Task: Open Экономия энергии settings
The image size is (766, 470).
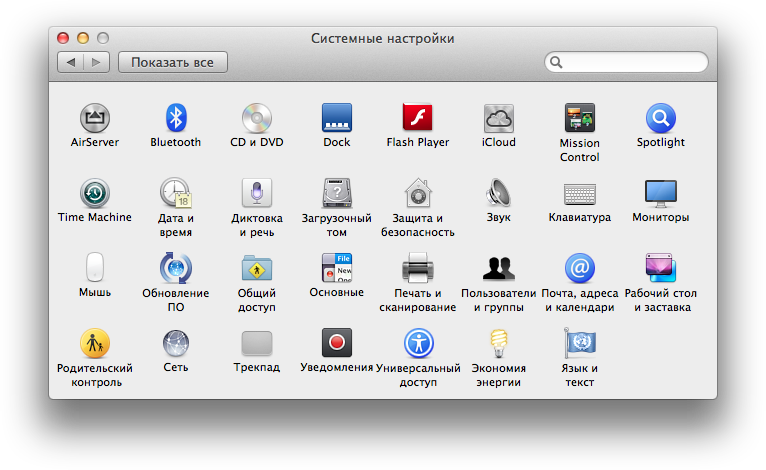Action: coord(498,343)
